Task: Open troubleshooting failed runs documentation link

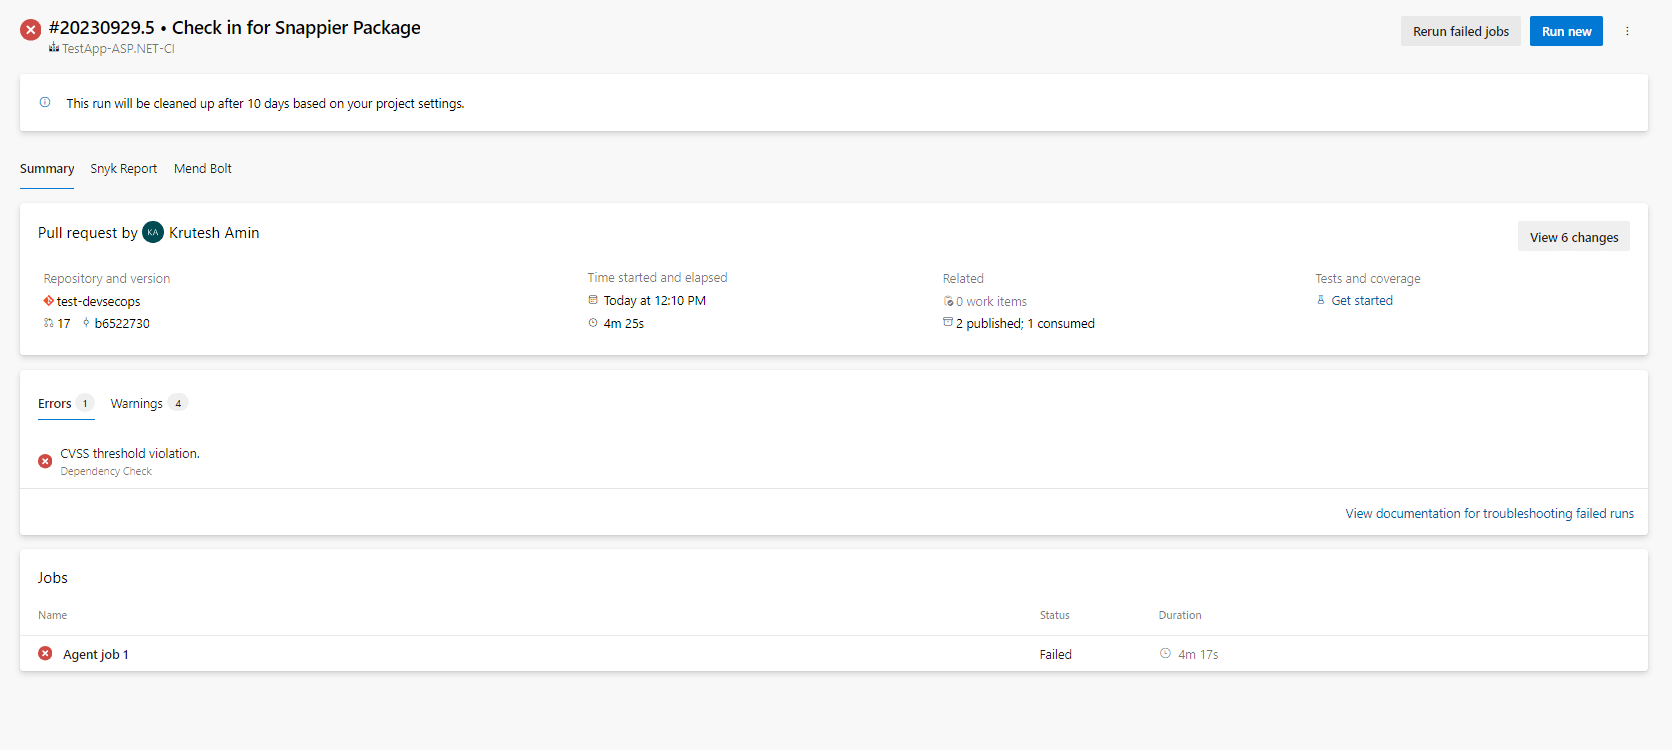Action: pos(1489,514)
